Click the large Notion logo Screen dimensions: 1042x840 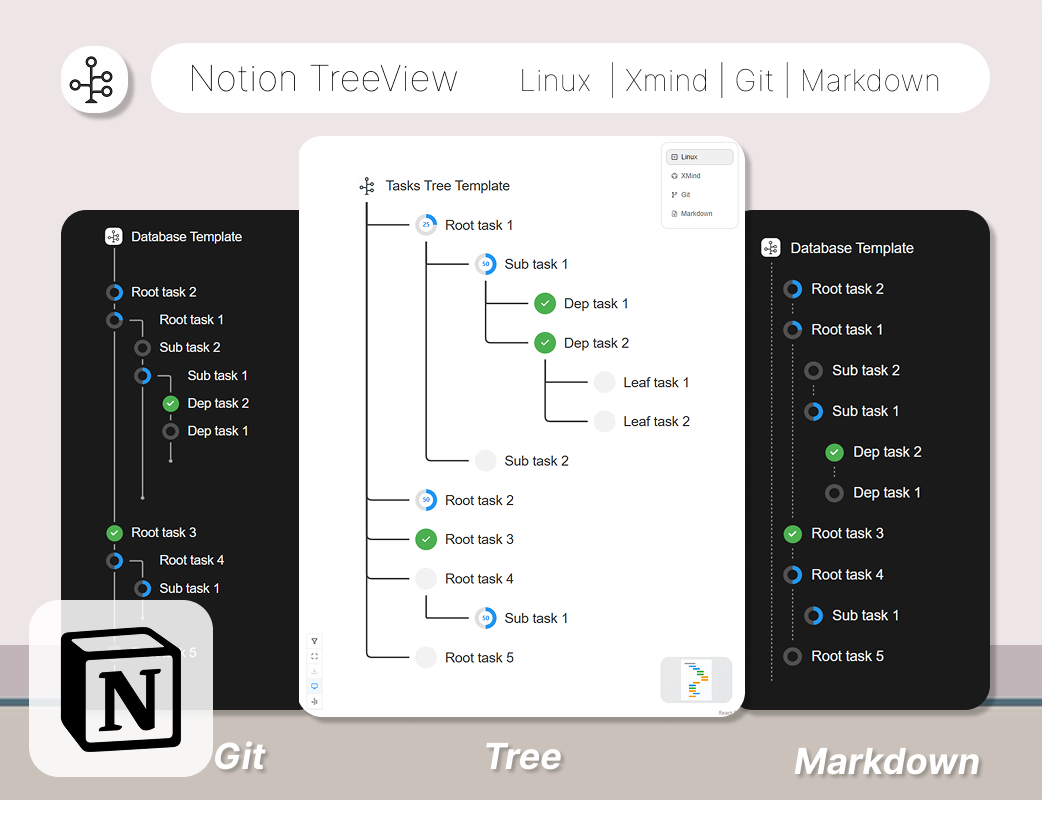[121, 689]
